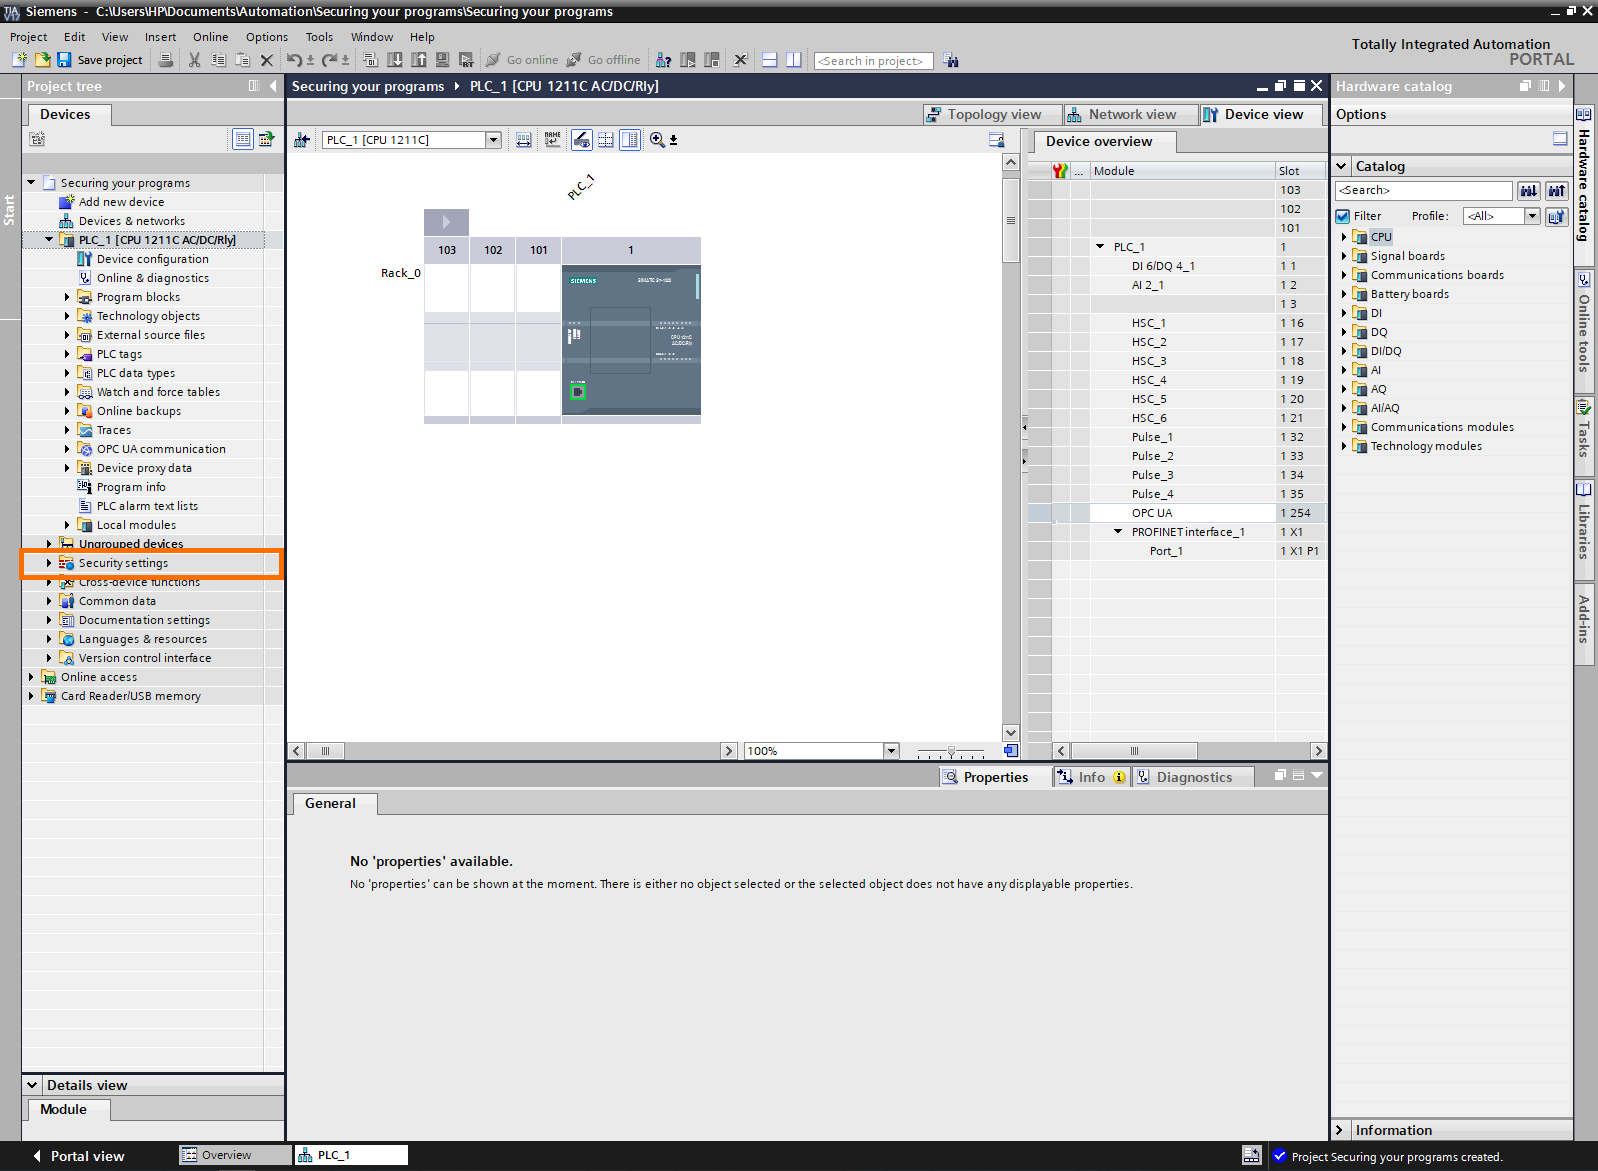Image resolution: width=1598 pixels, height=1171 pixels.
Task: Click the Search in project field
Action: coord(873,61)
